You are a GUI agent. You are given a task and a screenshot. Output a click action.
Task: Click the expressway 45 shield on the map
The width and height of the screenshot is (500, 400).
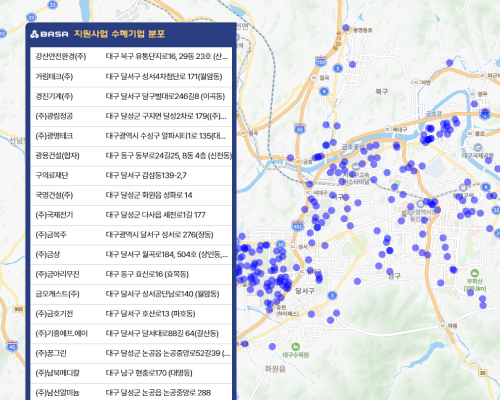point(12,346)
